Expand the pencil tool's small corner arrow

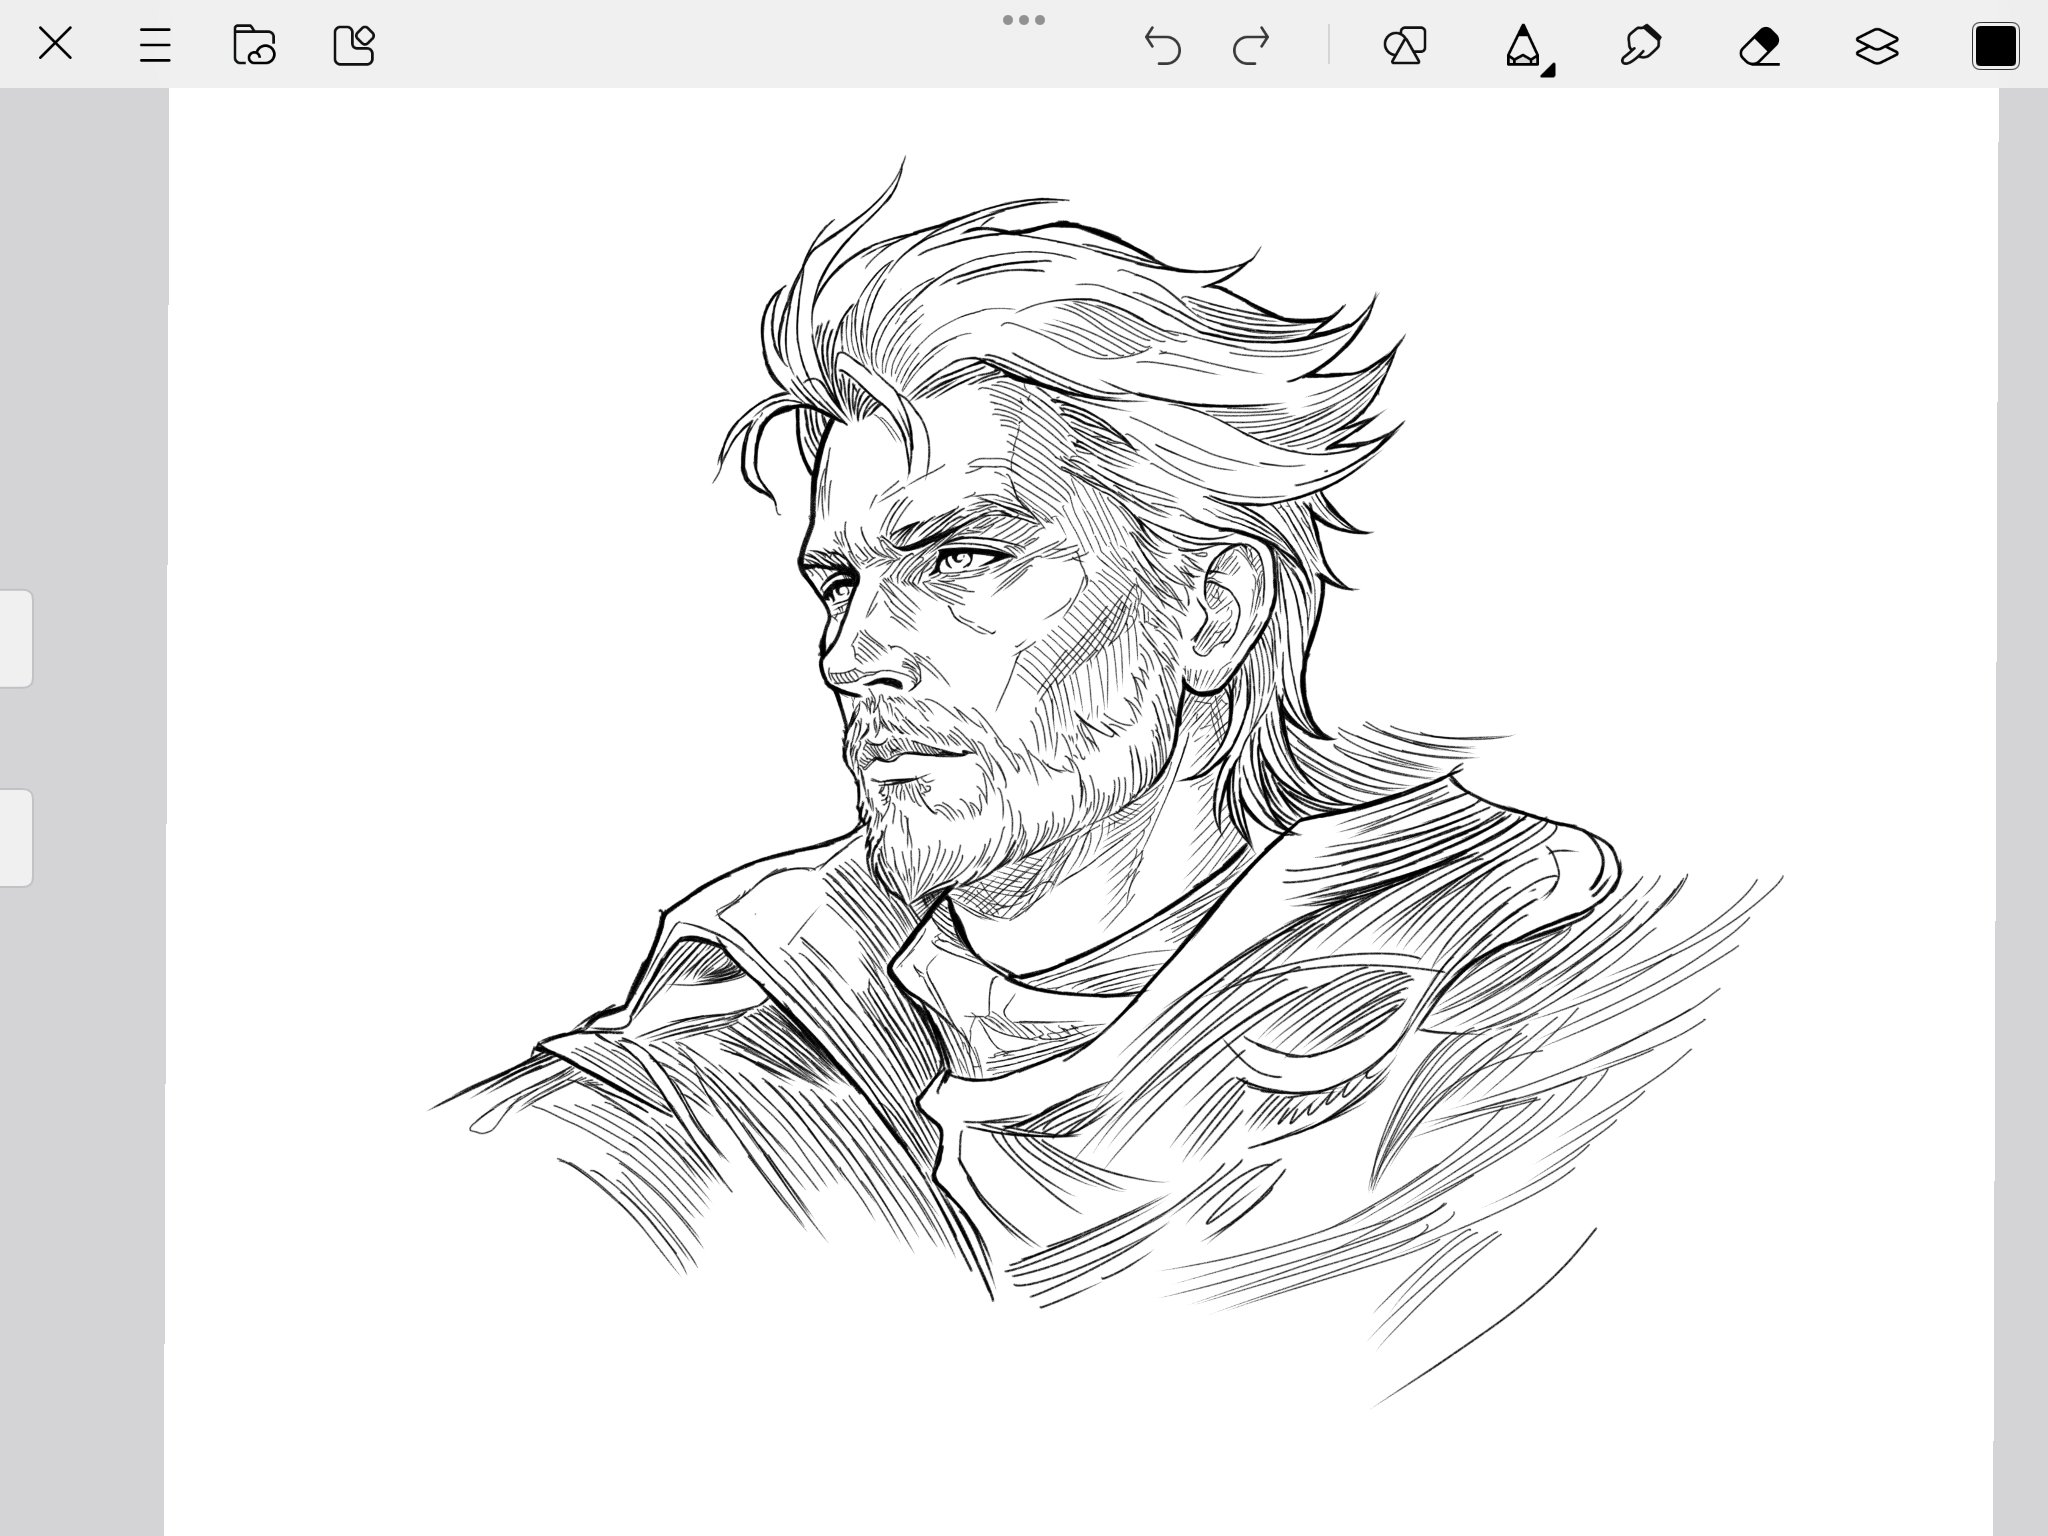(x=1548, y=70)
